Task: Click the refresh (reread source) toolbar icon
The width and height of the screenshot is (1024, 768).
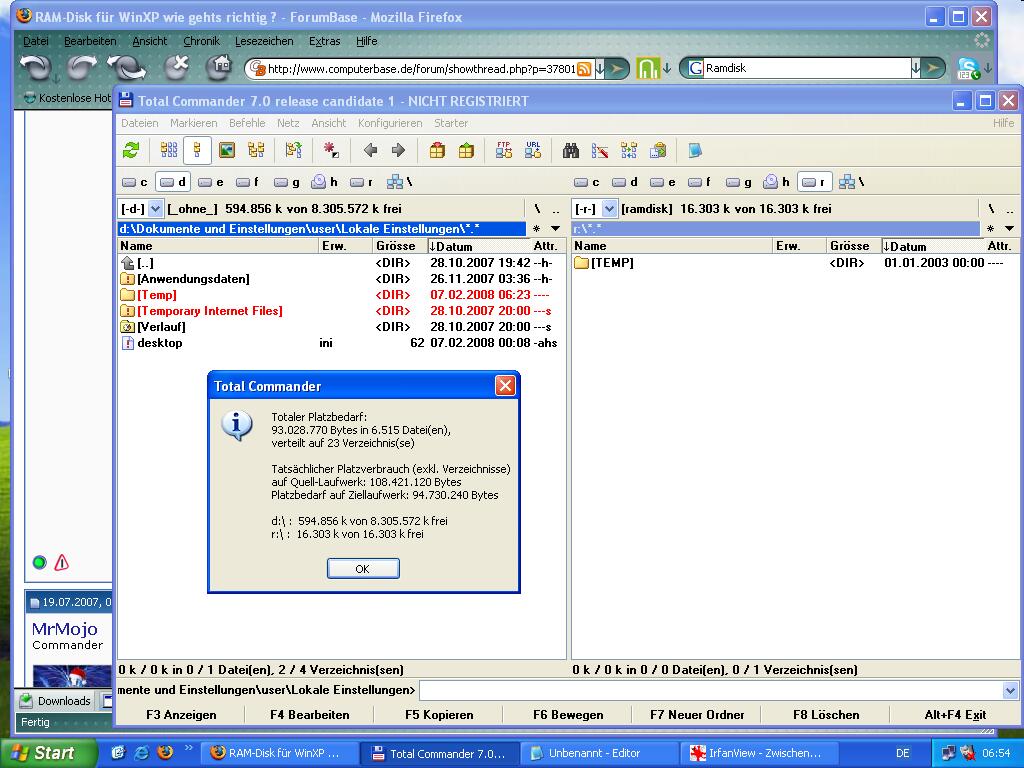Action: tap(131, 151)
